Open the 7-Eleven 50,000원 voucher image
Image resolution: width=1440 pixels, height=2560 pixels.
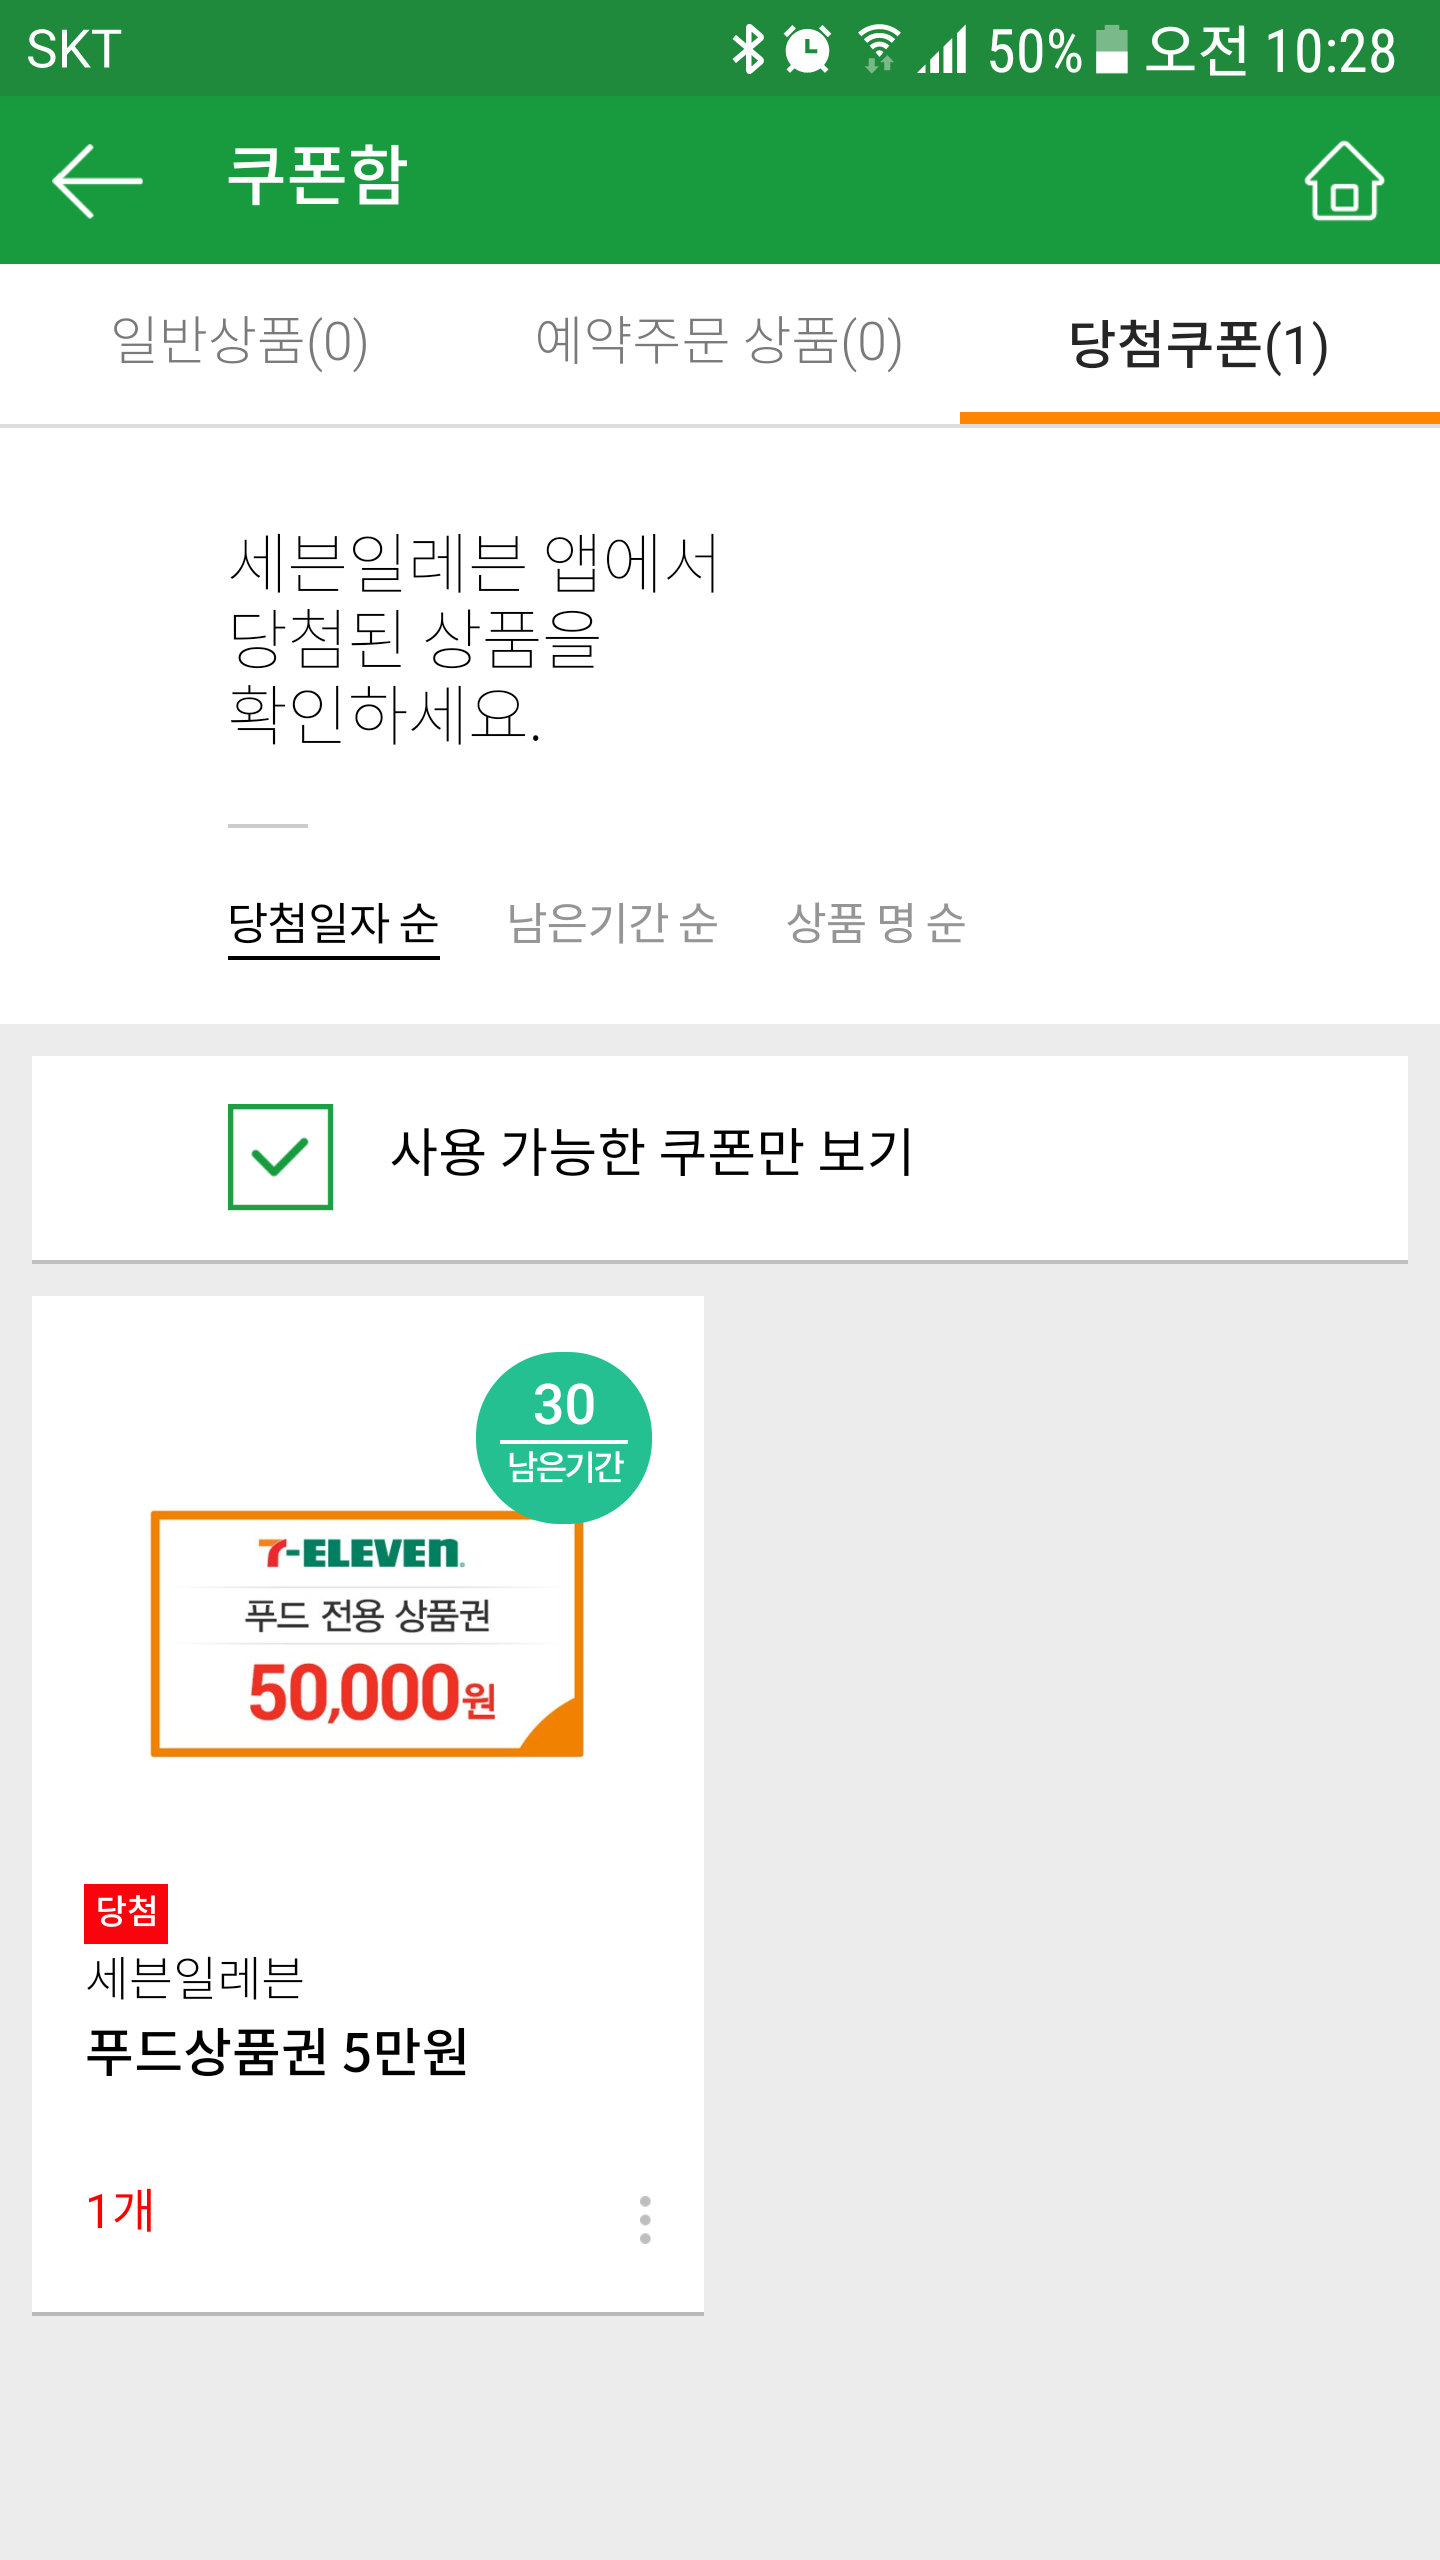(367, 1633)
